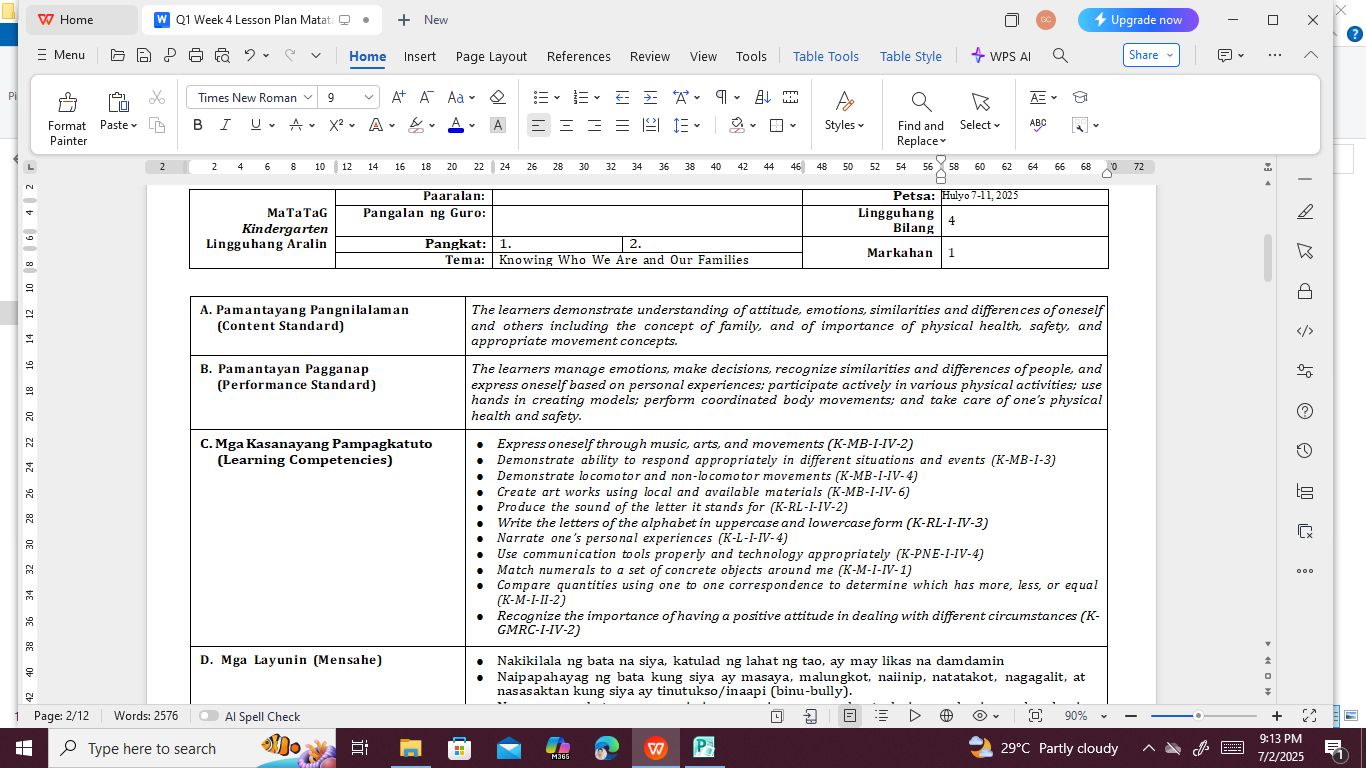The height and width of the screenshot is (768, 1366).
Task: Open the code icon in right sidebar
Action: point(1305,331)
